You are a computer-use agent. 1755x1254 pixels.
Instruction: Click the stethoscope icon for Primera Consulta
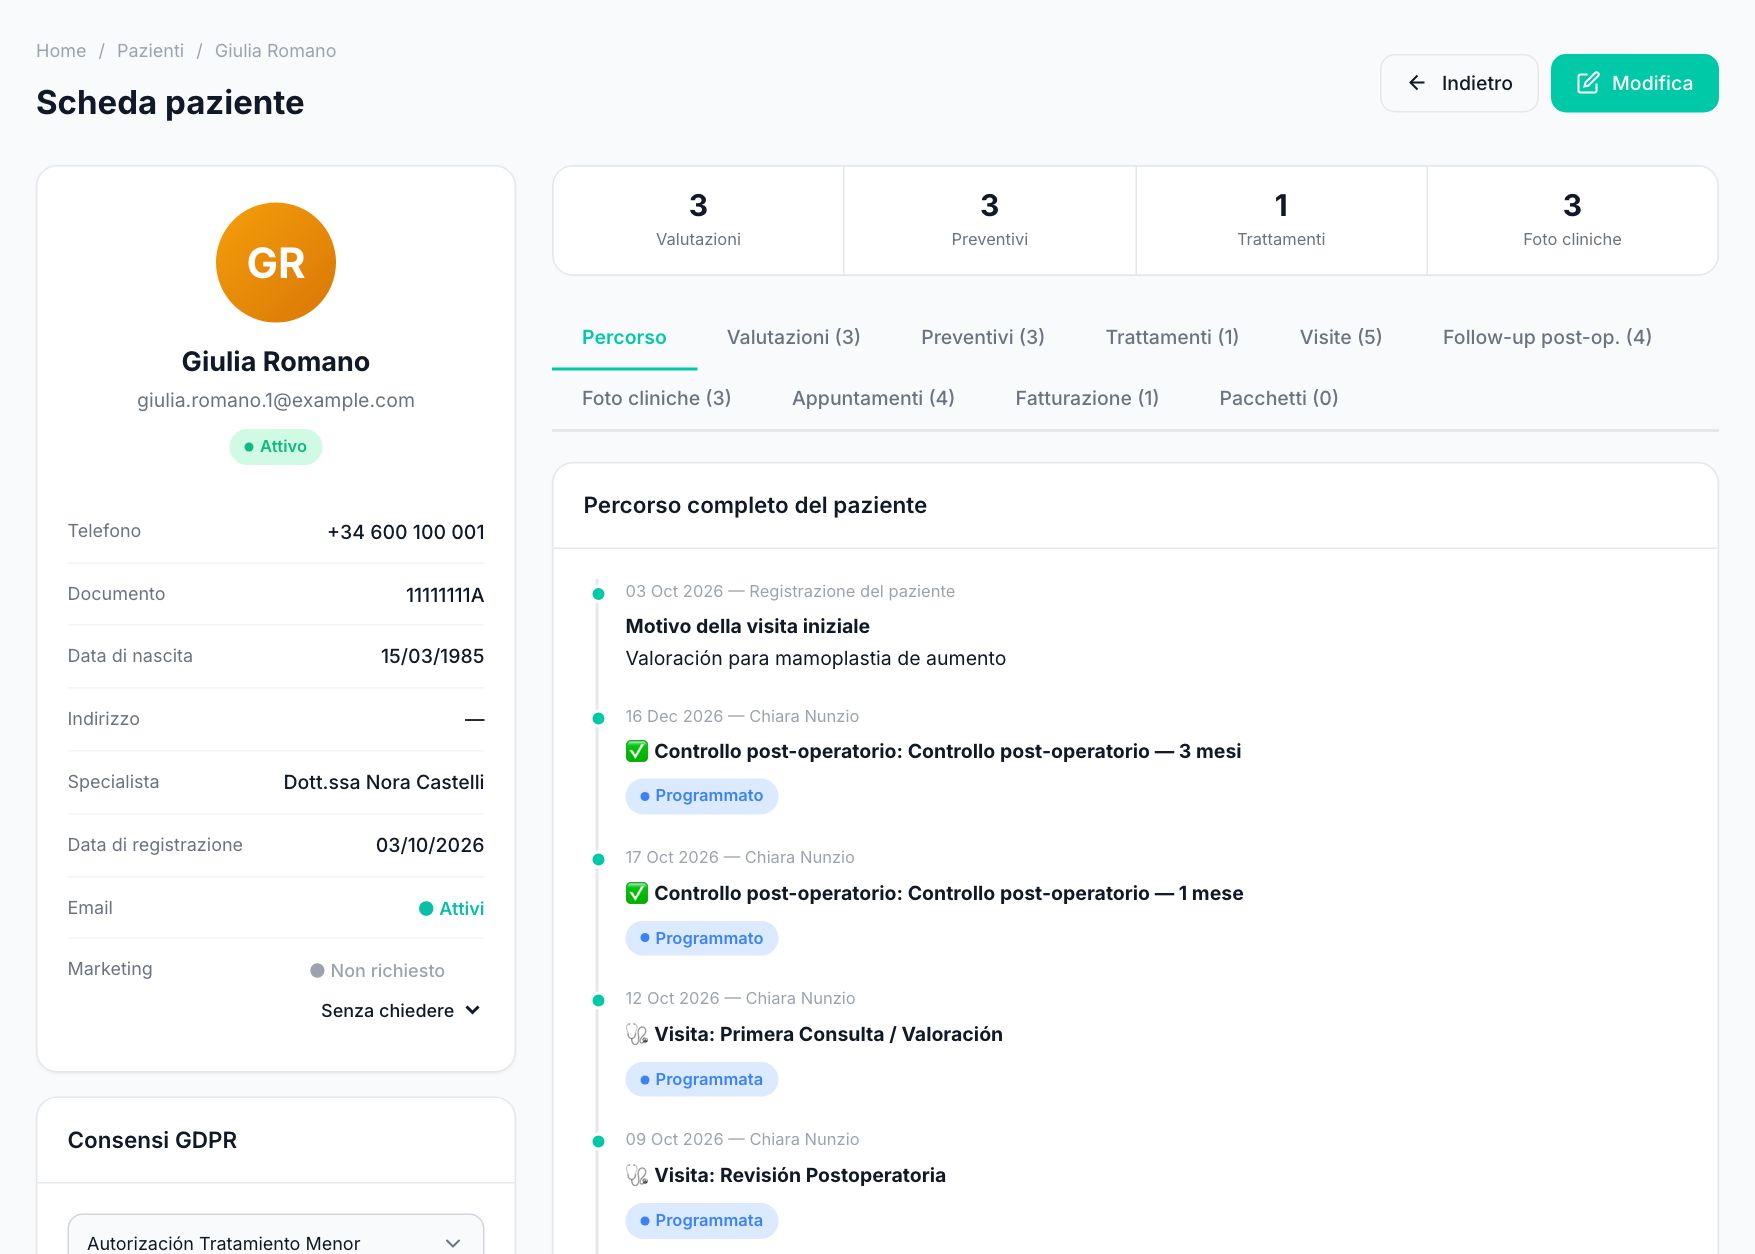(x=637, y=1034)
